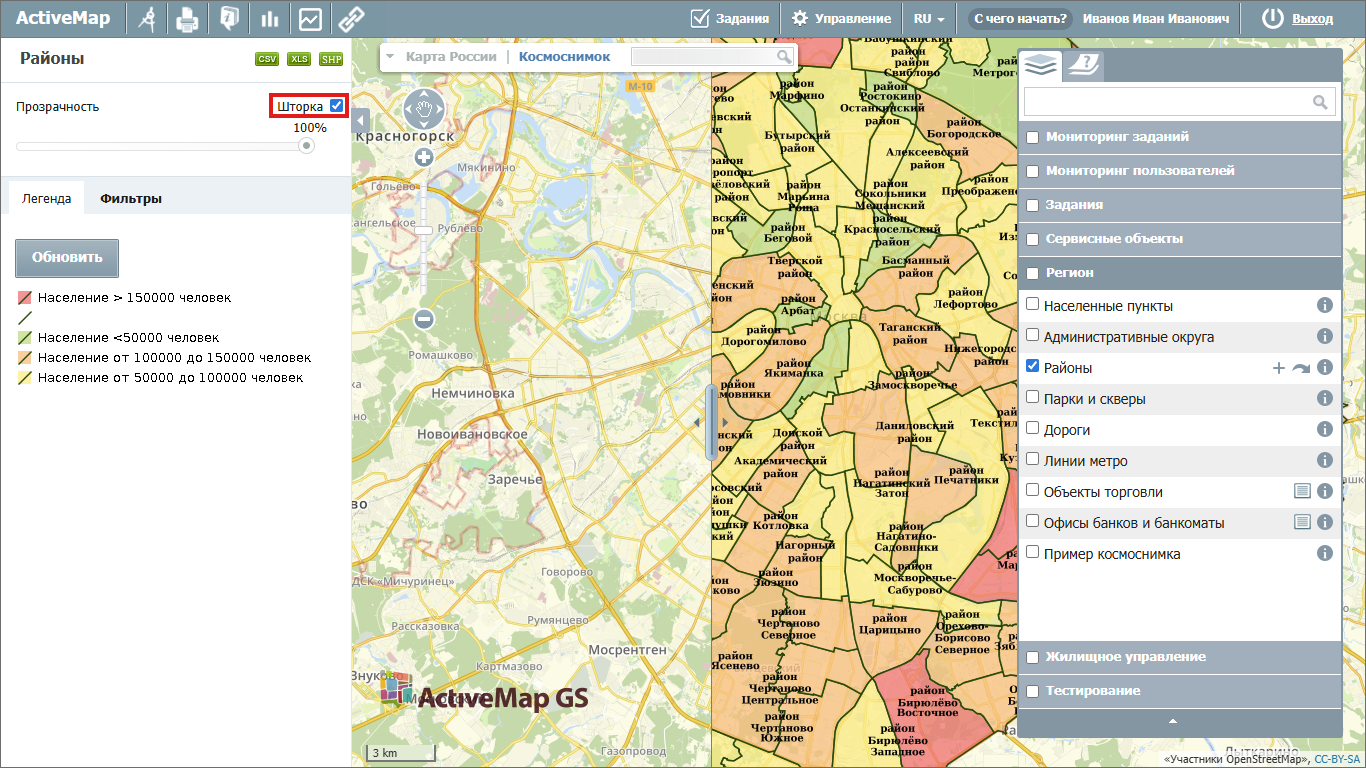Viewport: 1366px width, 768px height.
Task: Export Районы layer as SHP
Action: pyautogui.click(x=331, y=59)
